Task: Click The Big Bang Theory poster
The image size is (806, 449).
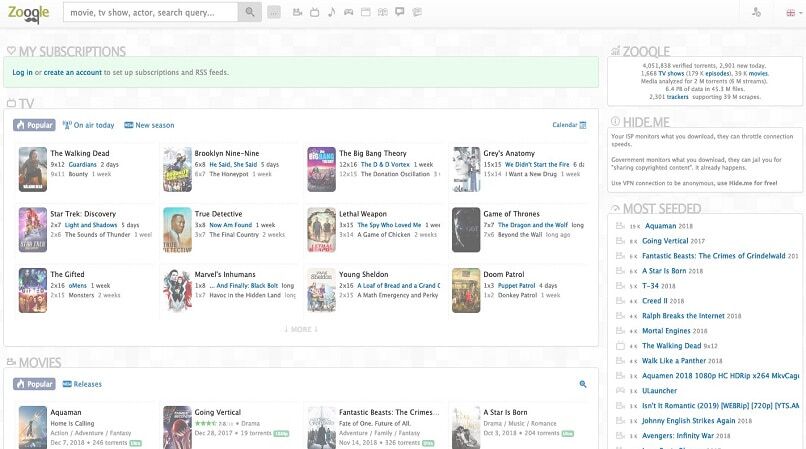Action: pyautogui.click(x=321, y=169)
